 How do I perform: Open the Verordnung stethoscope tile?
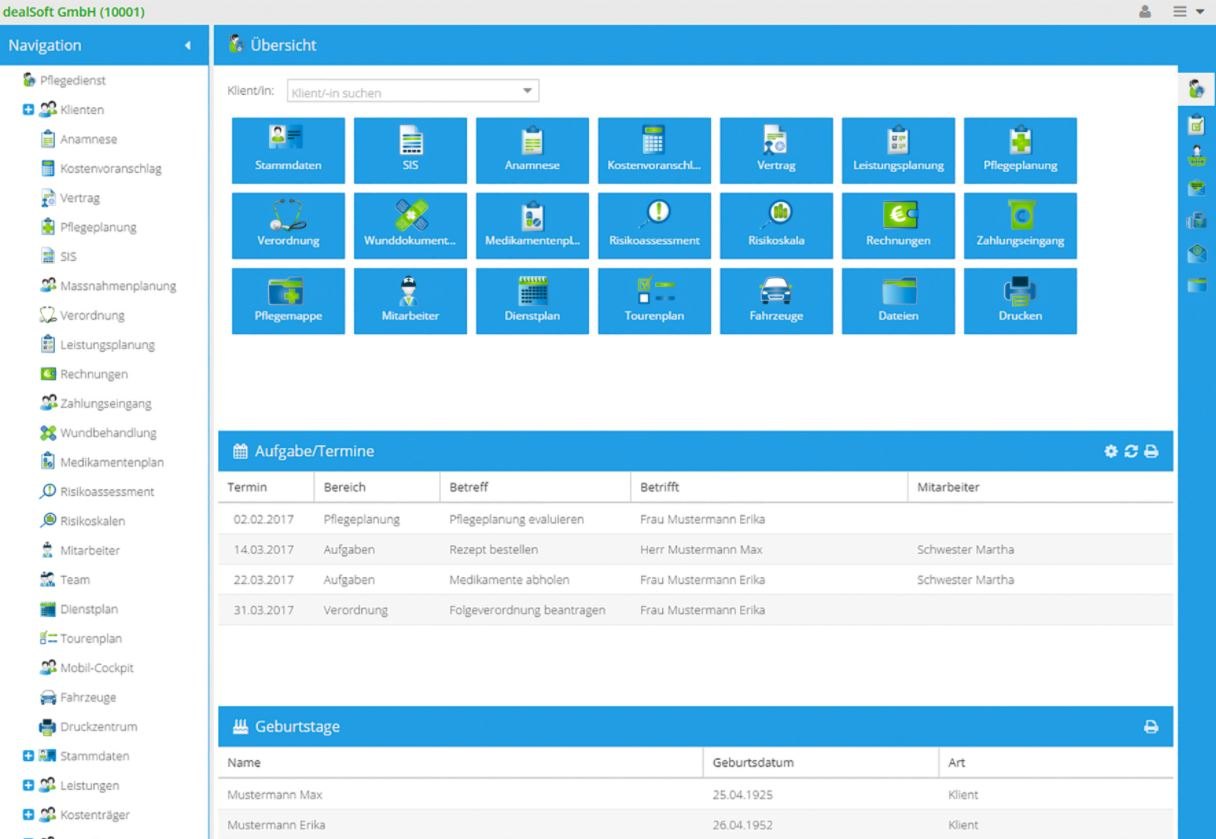[x=288, y=225]
